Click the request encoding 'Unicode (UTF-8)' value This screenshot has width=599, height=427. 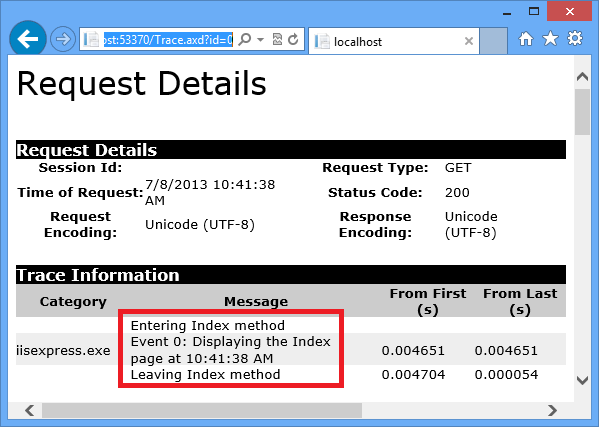(x=200, y=225)
